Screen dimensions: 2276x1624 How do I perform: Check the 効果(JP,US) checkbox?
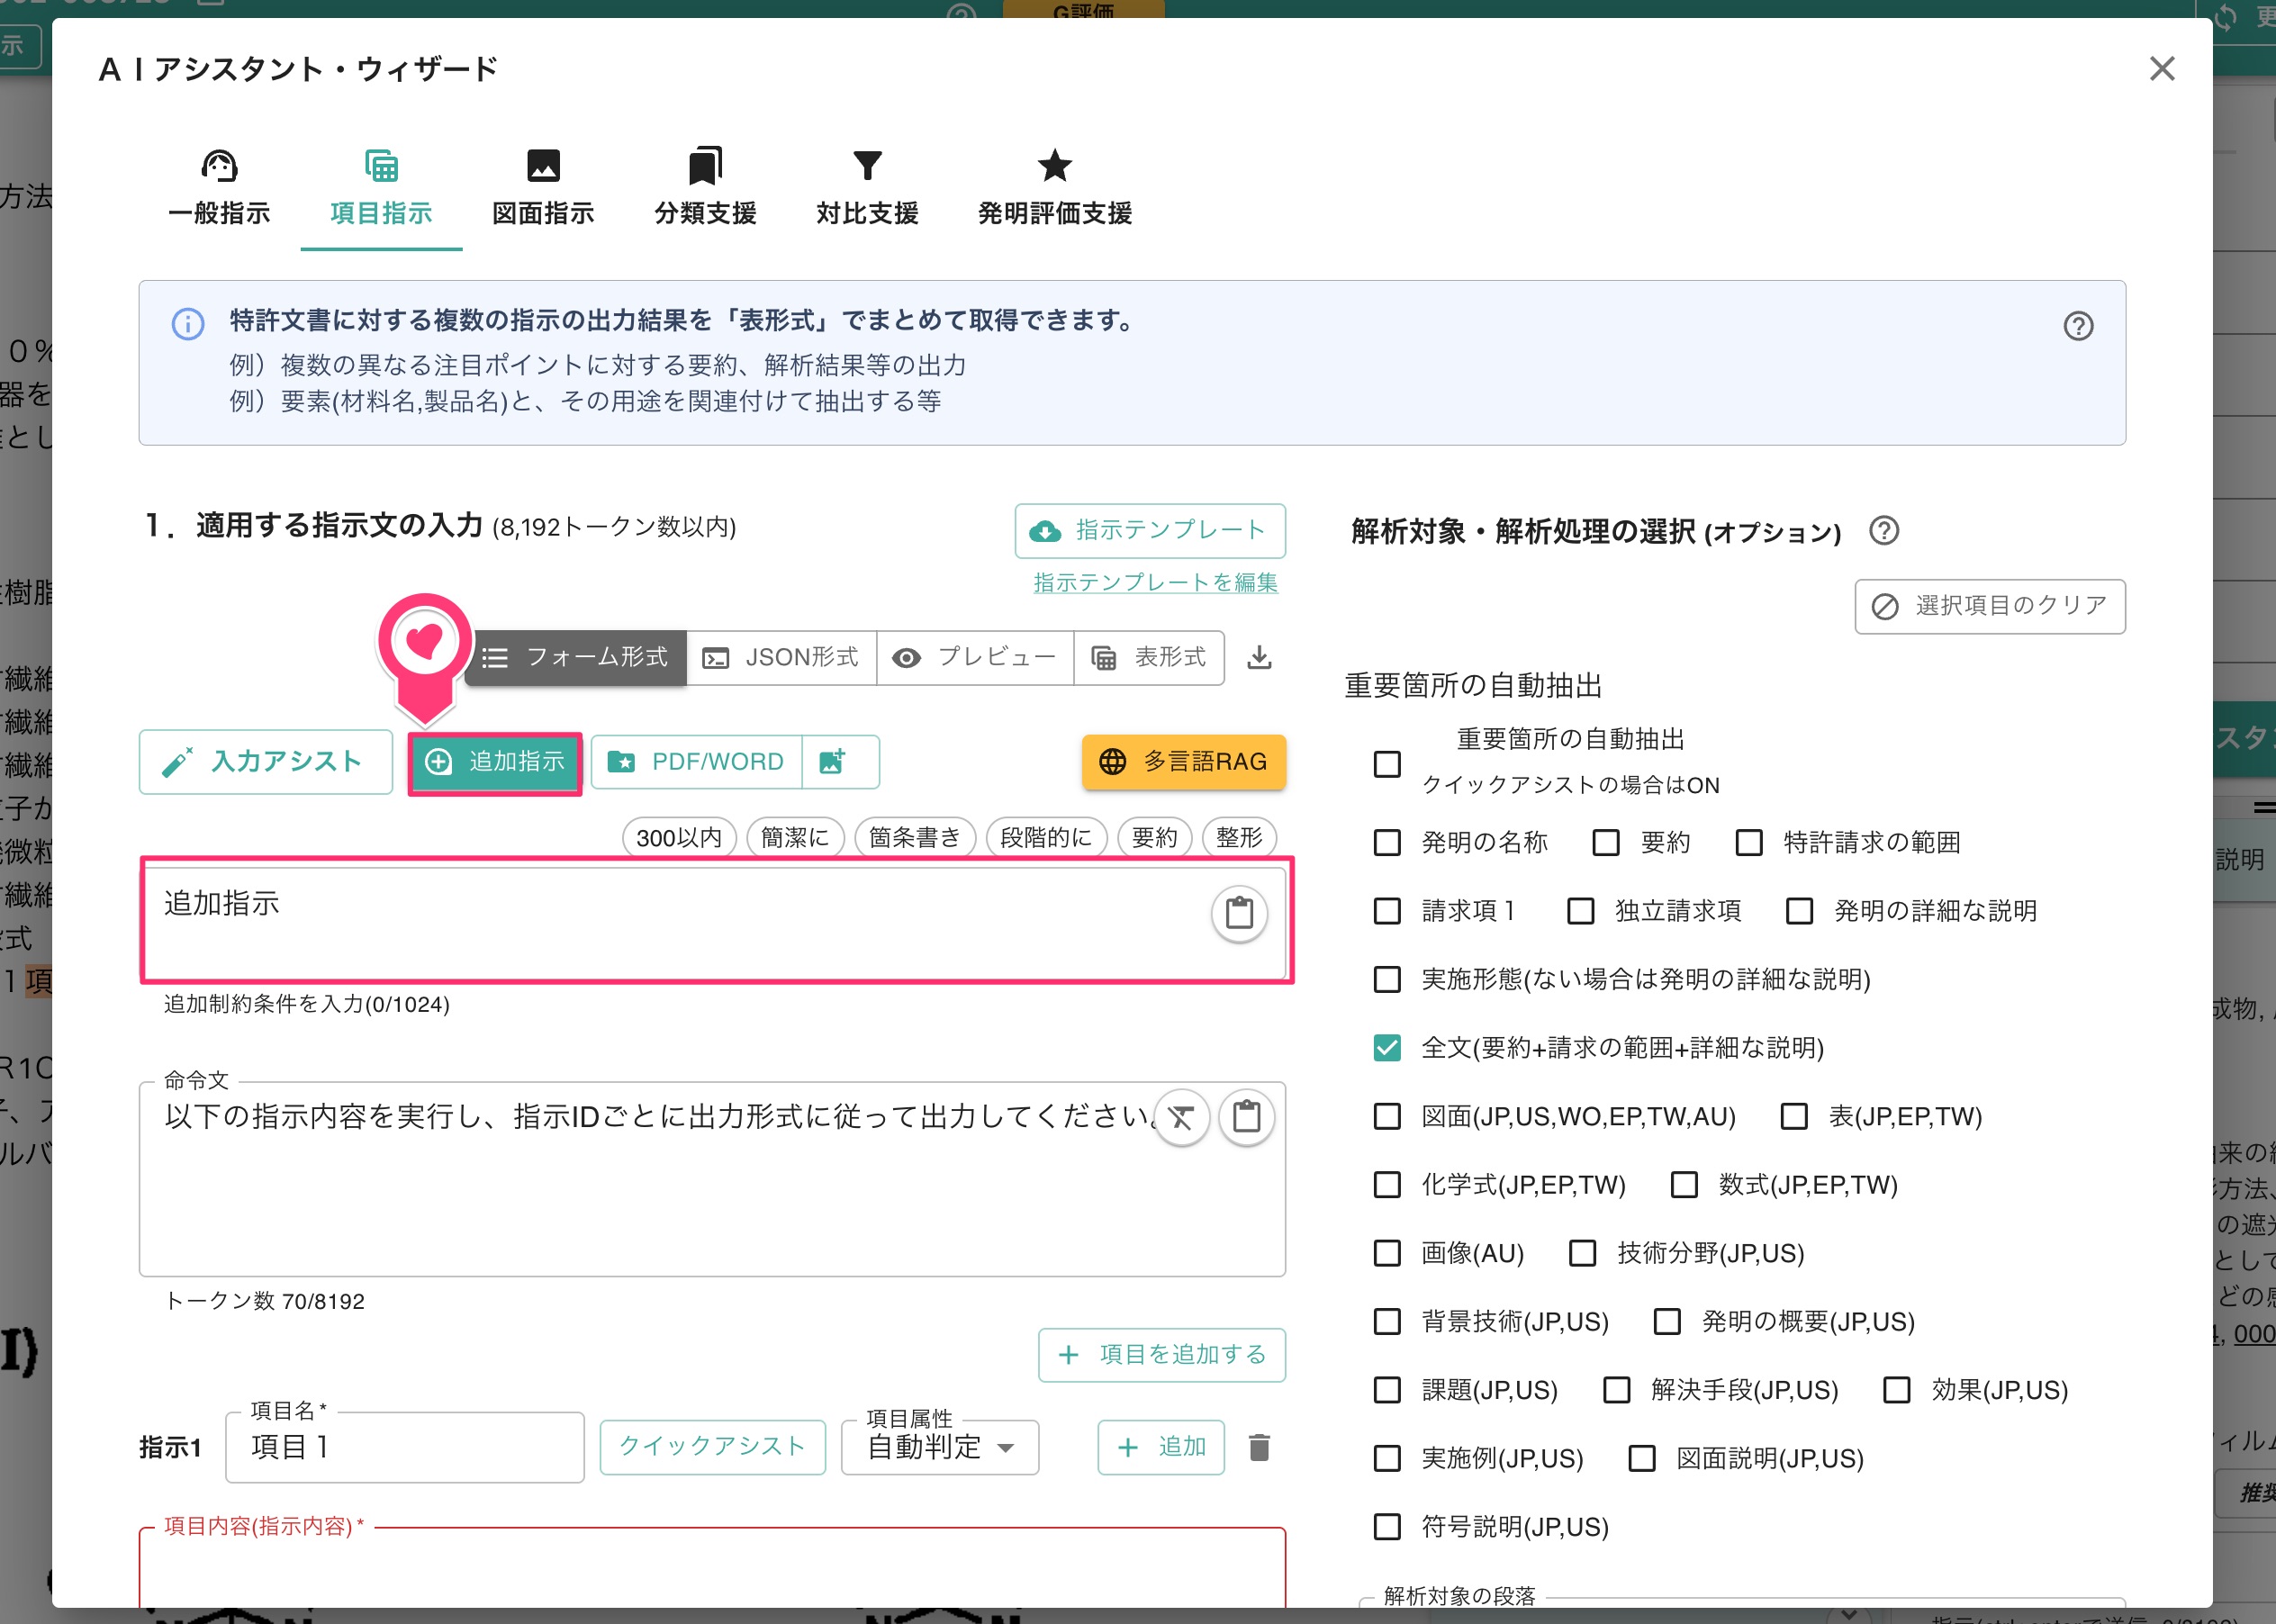click(1897, 1390)
